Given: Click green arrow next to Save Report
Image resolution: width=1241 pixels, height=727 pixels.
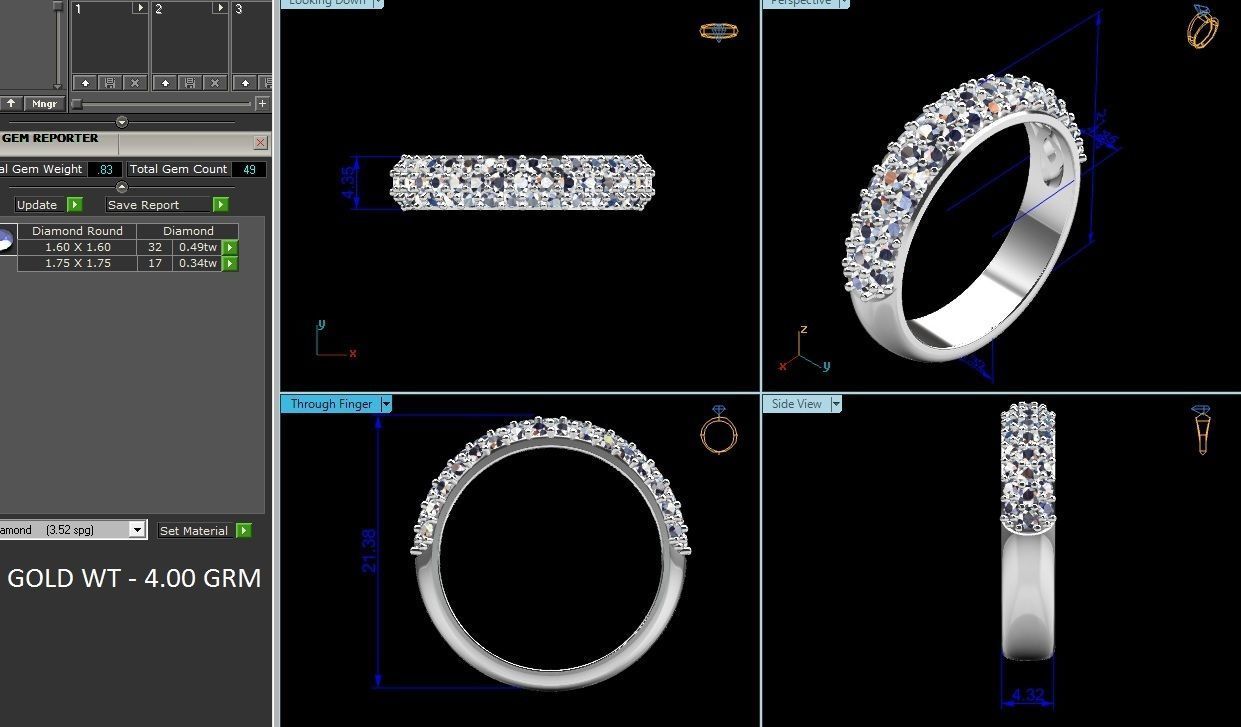Looking at the screenshot, I should [221, 205].
